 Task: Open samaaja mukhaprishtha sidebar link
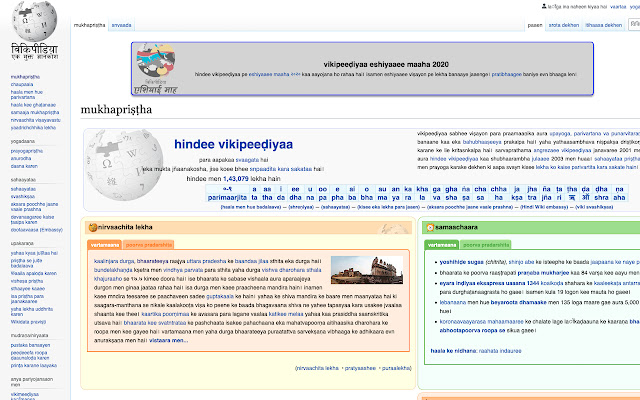pyautogui.click(x=35, y=112)
